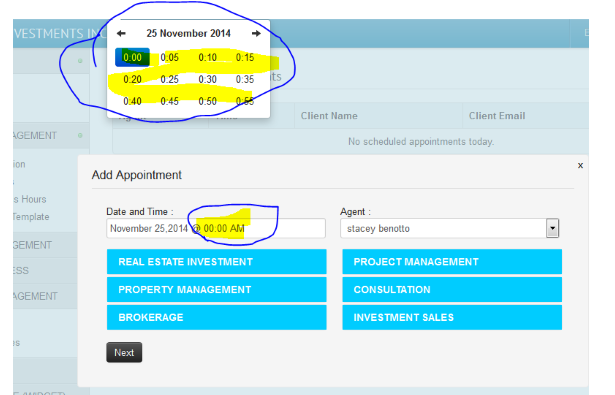Select Real Estate Investment service
Screen dimensions: 615x395
(217, 262)
